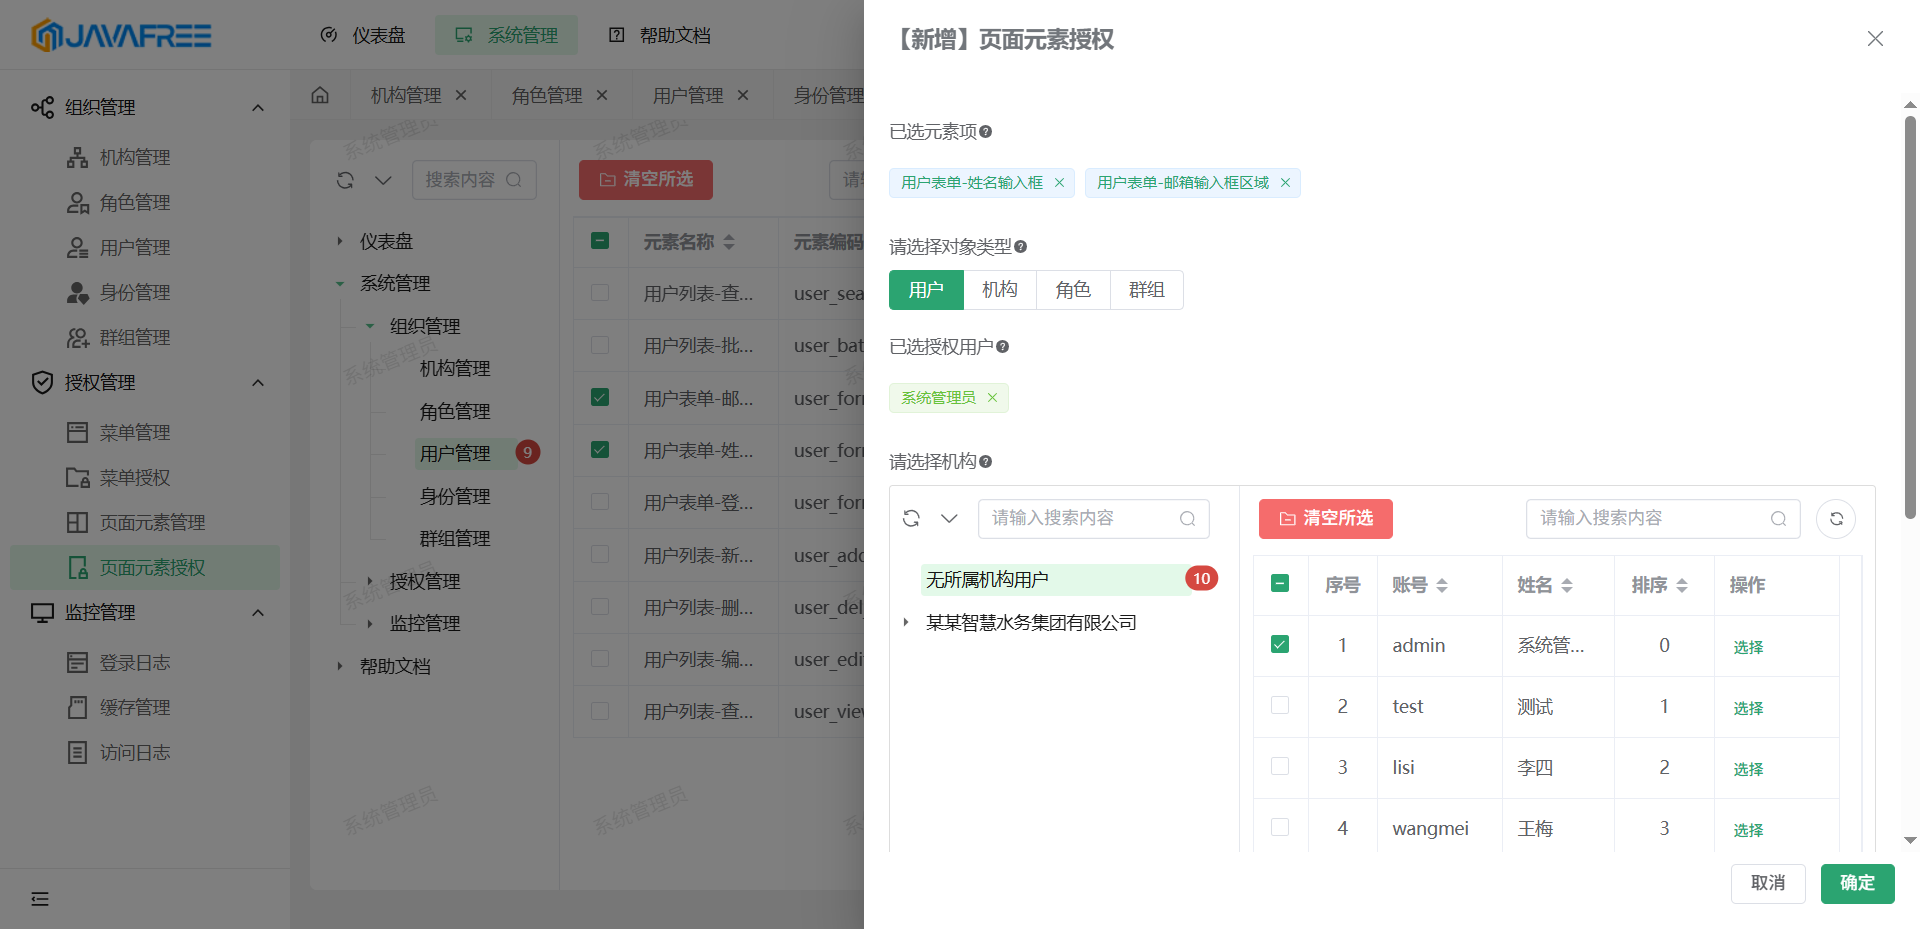The height and width of the screenshot is (929, 1920).
Task: Toggle header select-all checkbox in user table
Action: (1280, 584)
